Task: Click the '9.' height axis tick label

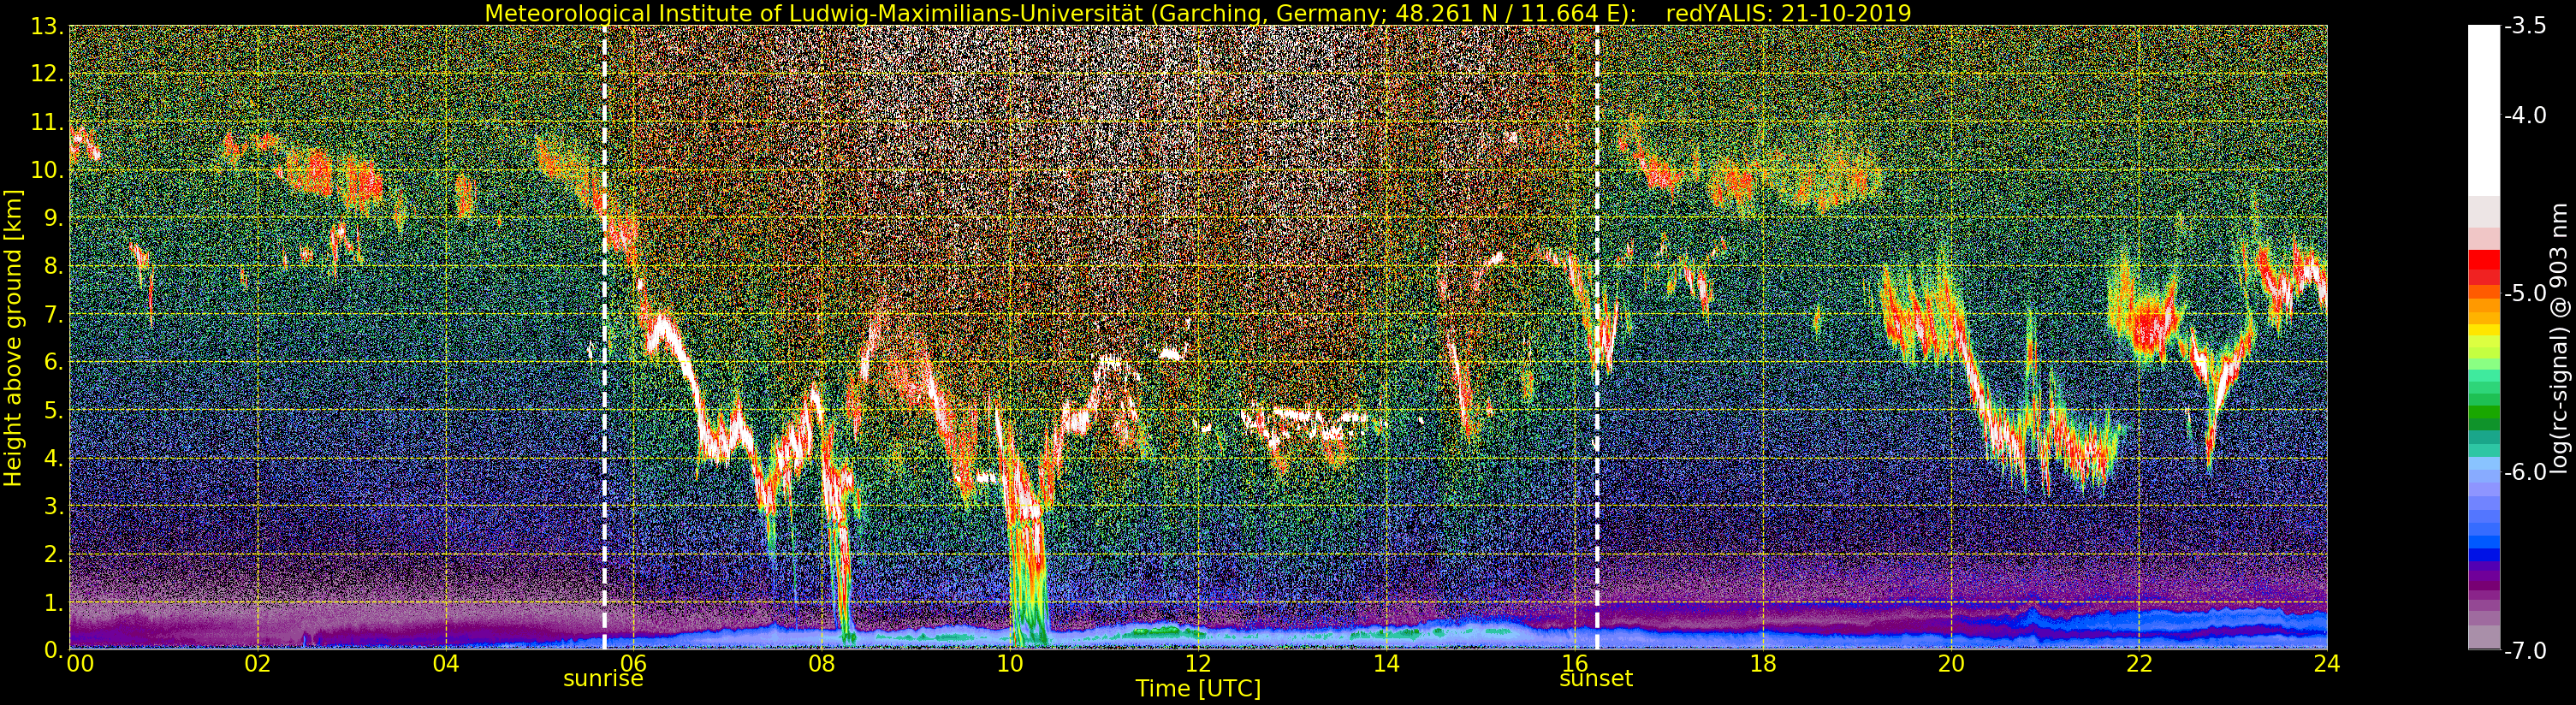Action: click(54, 219)
